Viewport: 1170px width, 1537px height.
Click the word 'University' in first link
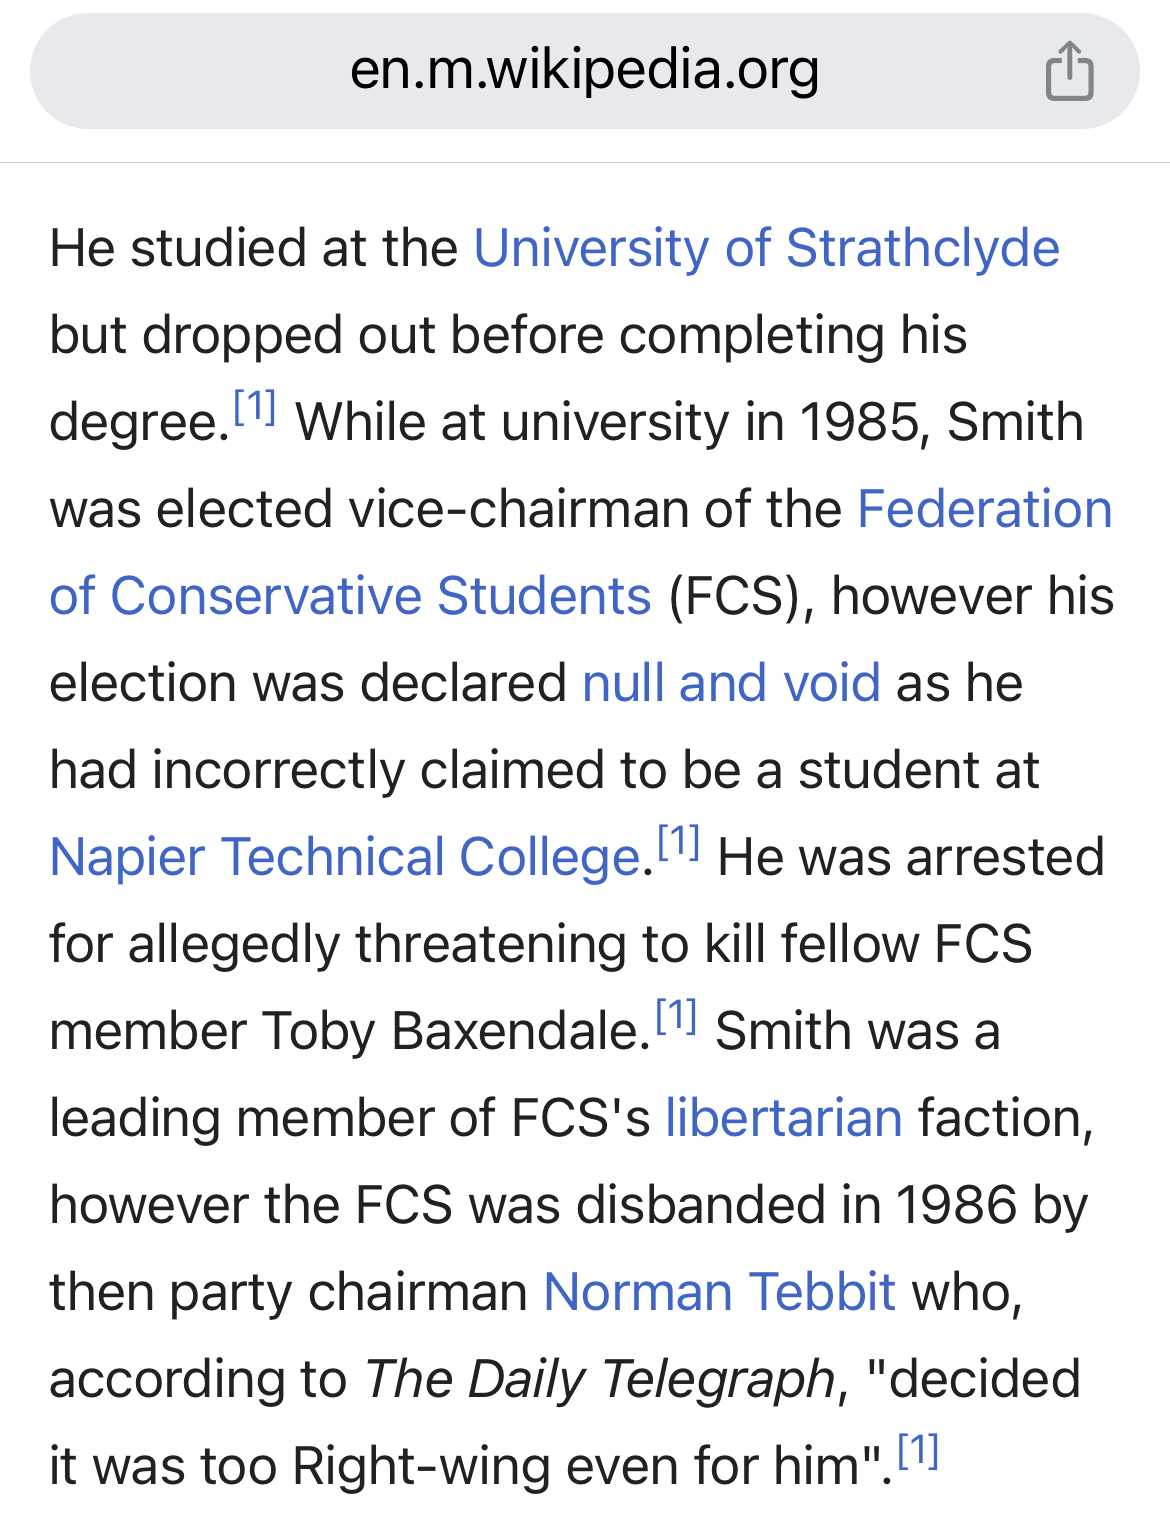coord(591,248)
